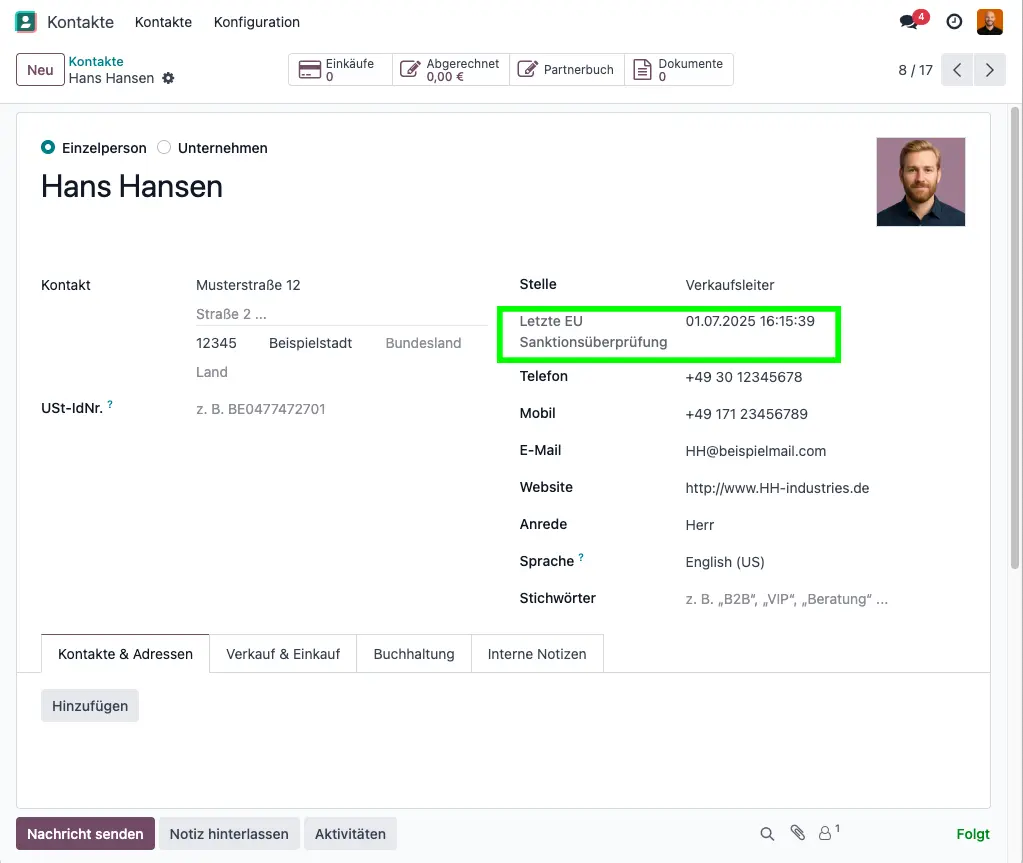Open the Anrede title dropdown
Screen dimensions: 1023x863
coord(780,525)
